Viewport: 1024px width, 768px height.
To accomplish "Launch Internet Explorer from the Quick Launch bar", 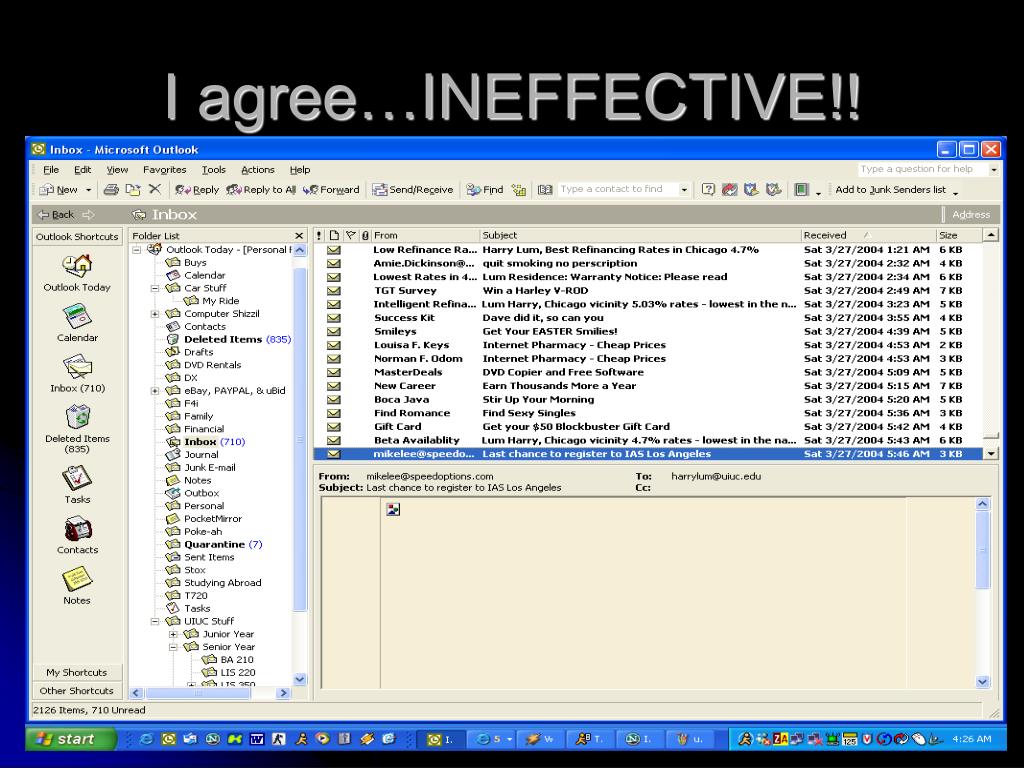I will 146,739.
